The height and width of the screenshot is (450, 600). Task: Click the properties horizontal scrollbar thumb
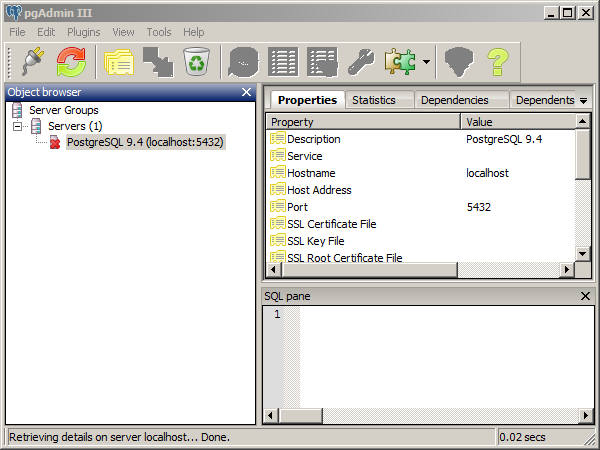pos(369,269)
